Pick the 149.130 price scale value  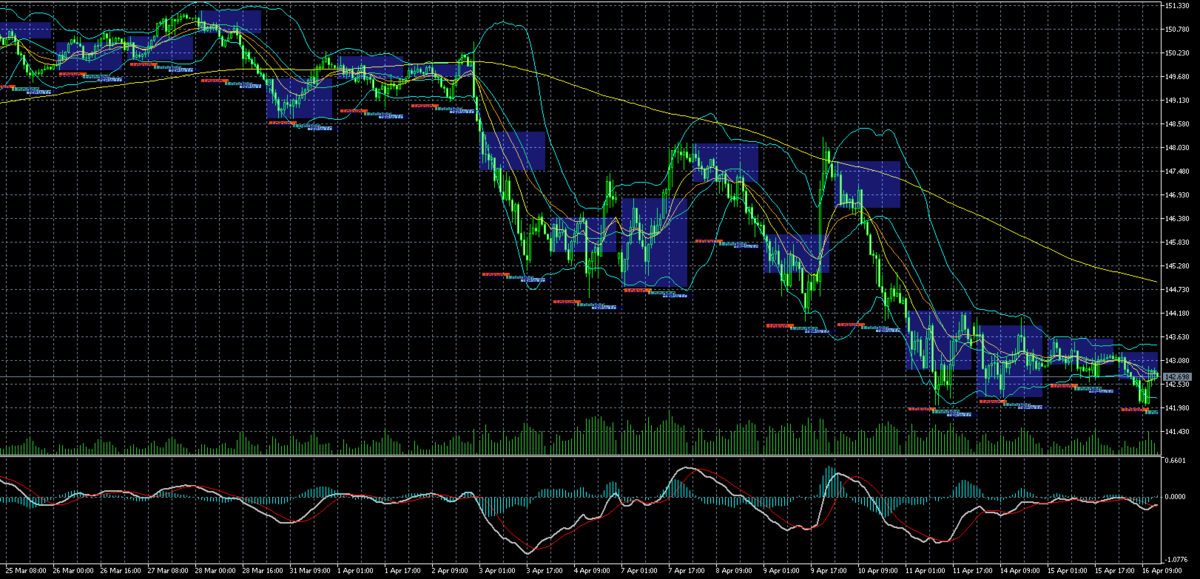point(1178,100)
